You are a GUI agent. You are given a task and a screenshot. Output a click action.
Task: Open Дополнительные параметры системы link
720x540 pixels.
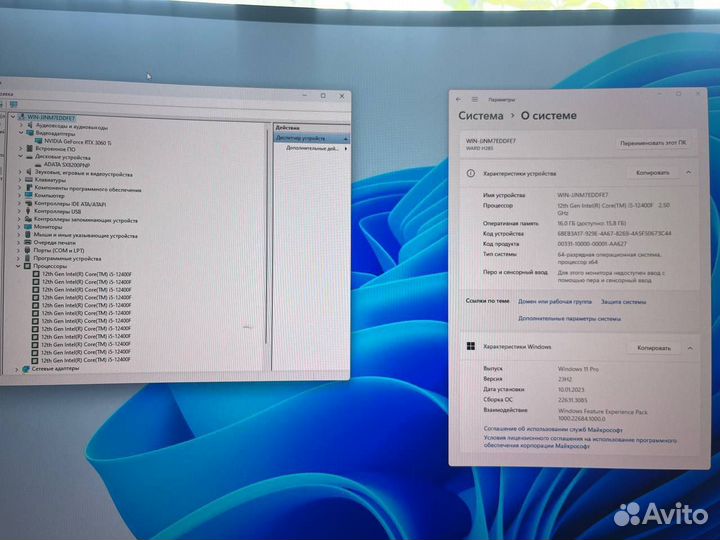tap(569, 318)
